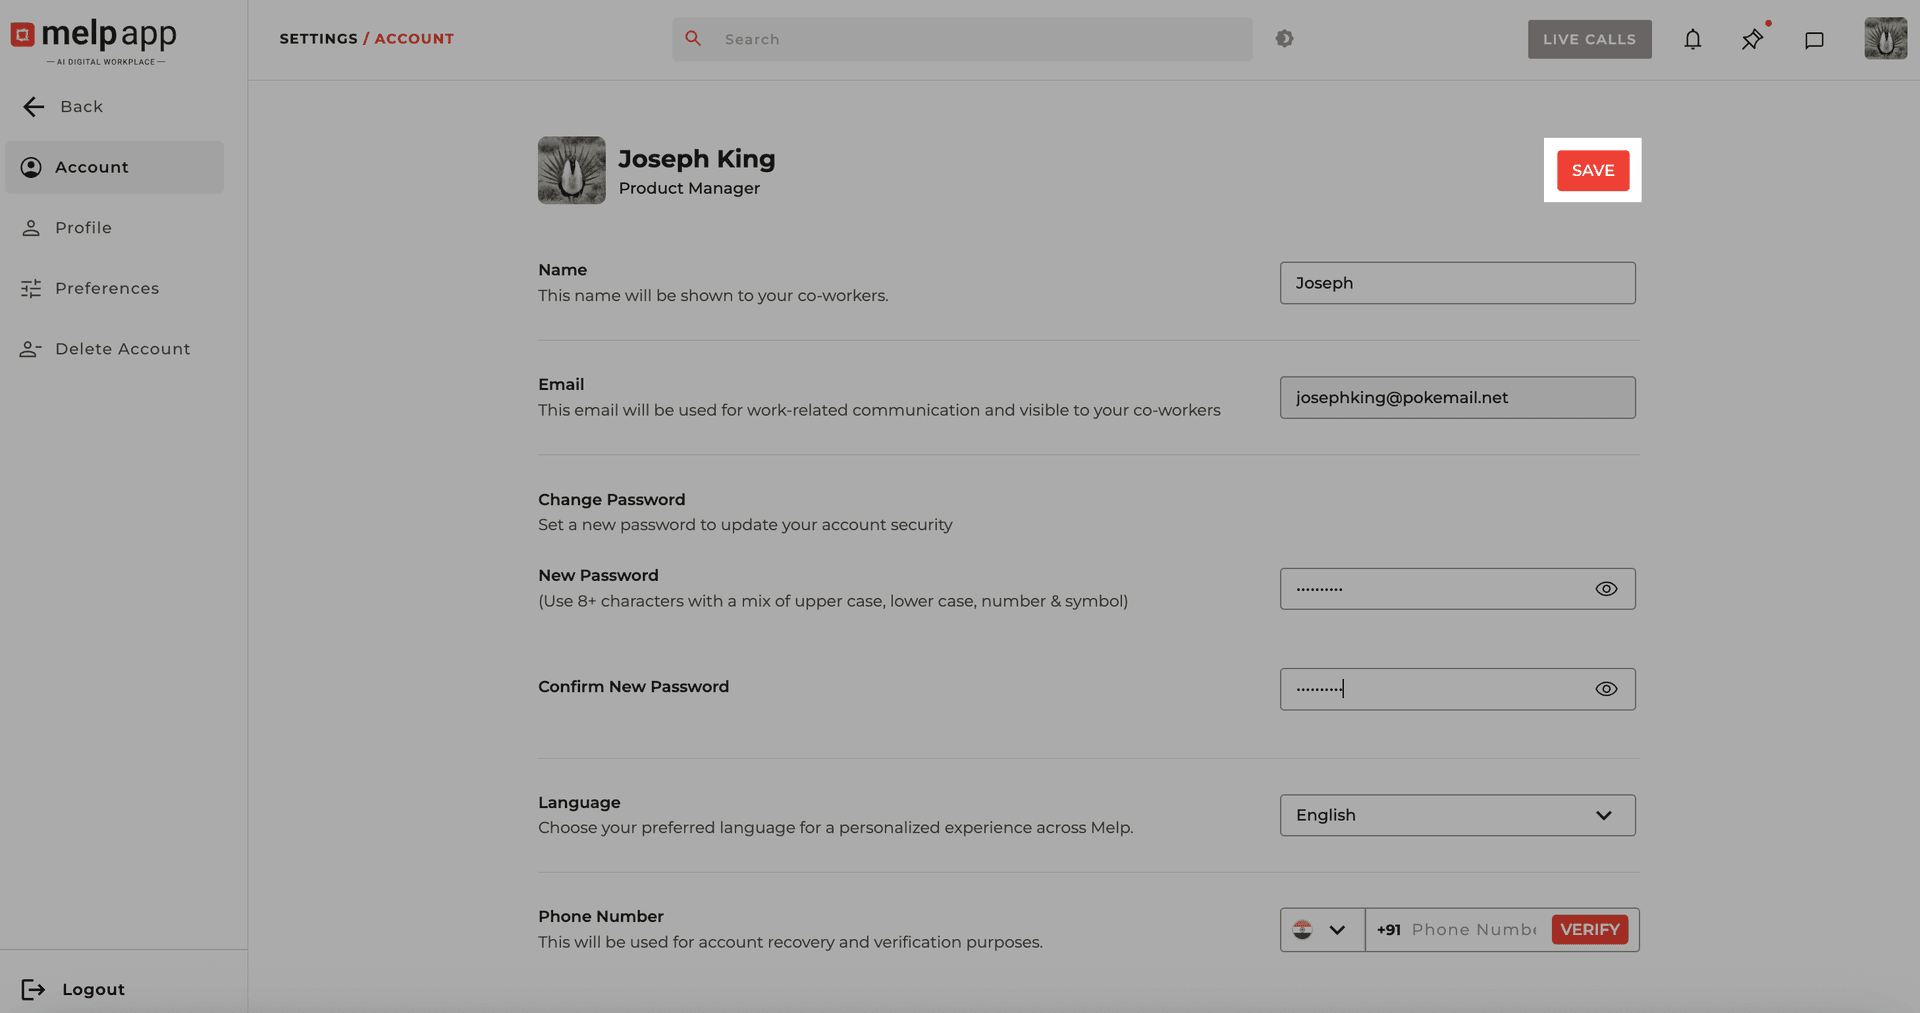Expand the country code flag selector
1920x1013 pixels.
point(1321,929)
